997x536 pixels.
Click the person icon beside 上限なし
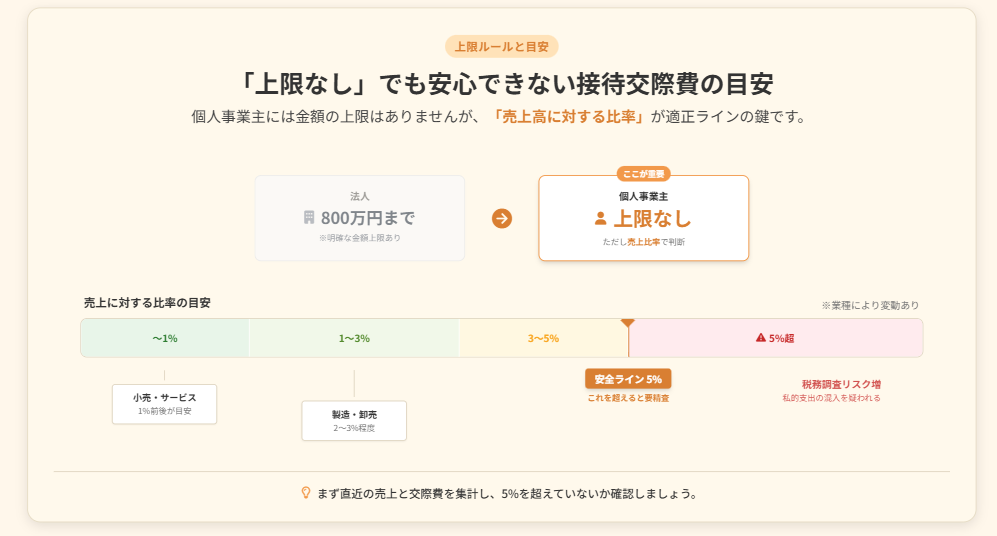pyautogui.click(x=601, y=218)
